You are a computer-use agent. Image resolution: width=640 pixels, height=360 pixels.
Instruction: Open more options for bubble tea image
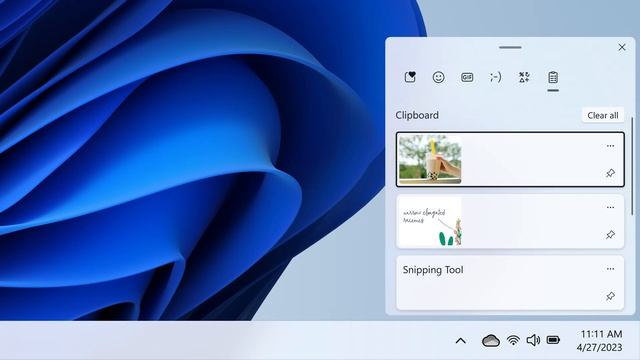(610, 146)
